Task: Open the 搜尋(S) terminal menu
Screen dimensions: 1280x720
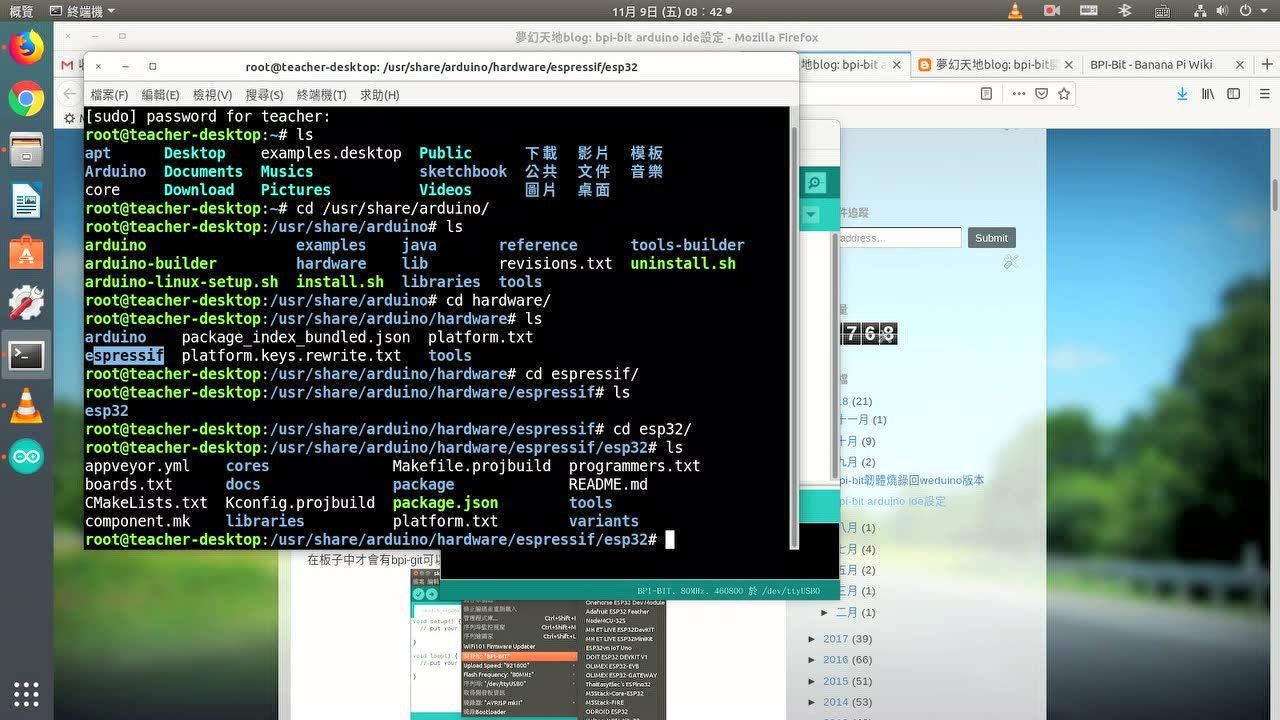Action: tap(264, 95)
